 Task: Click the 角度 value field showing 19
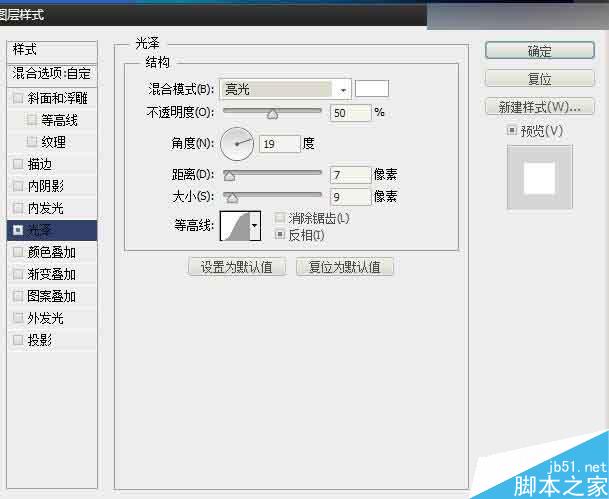coord(280,144)
